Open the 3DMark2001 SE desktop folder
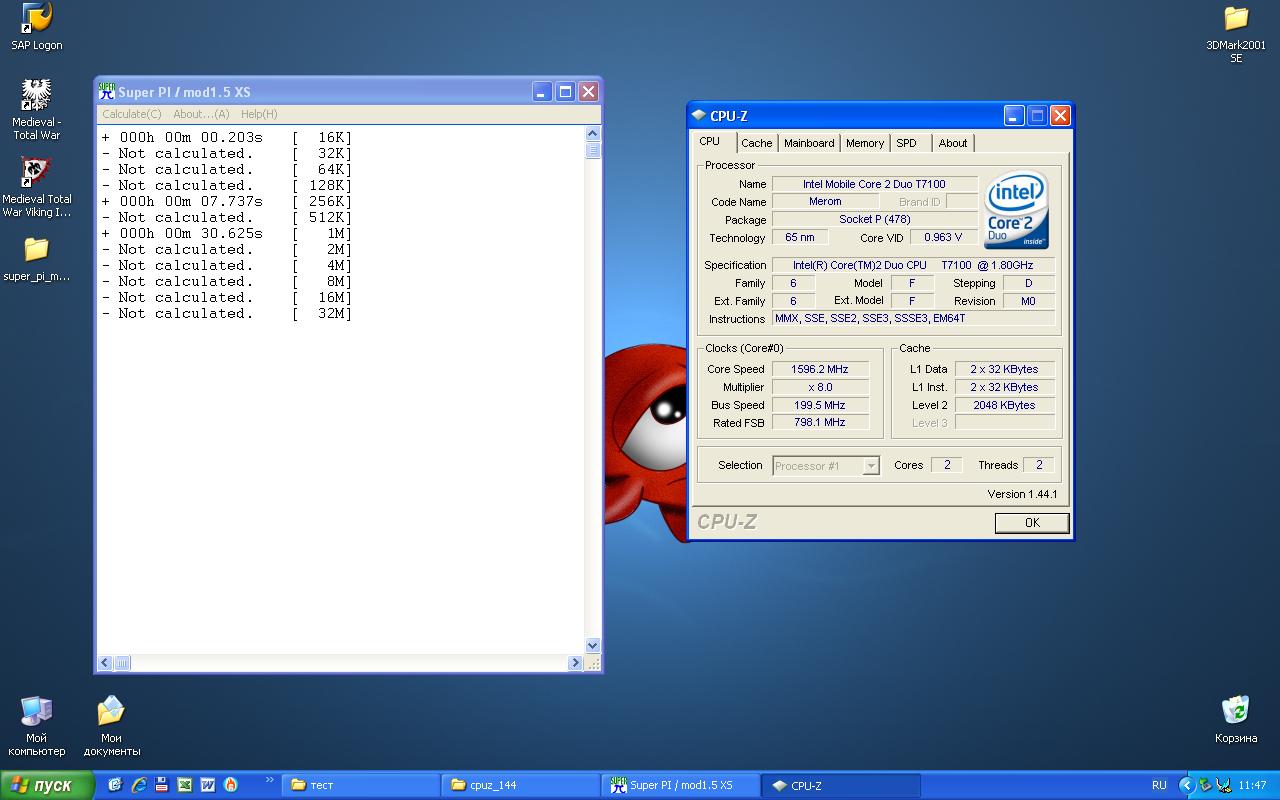 (x=1236, y=33)
